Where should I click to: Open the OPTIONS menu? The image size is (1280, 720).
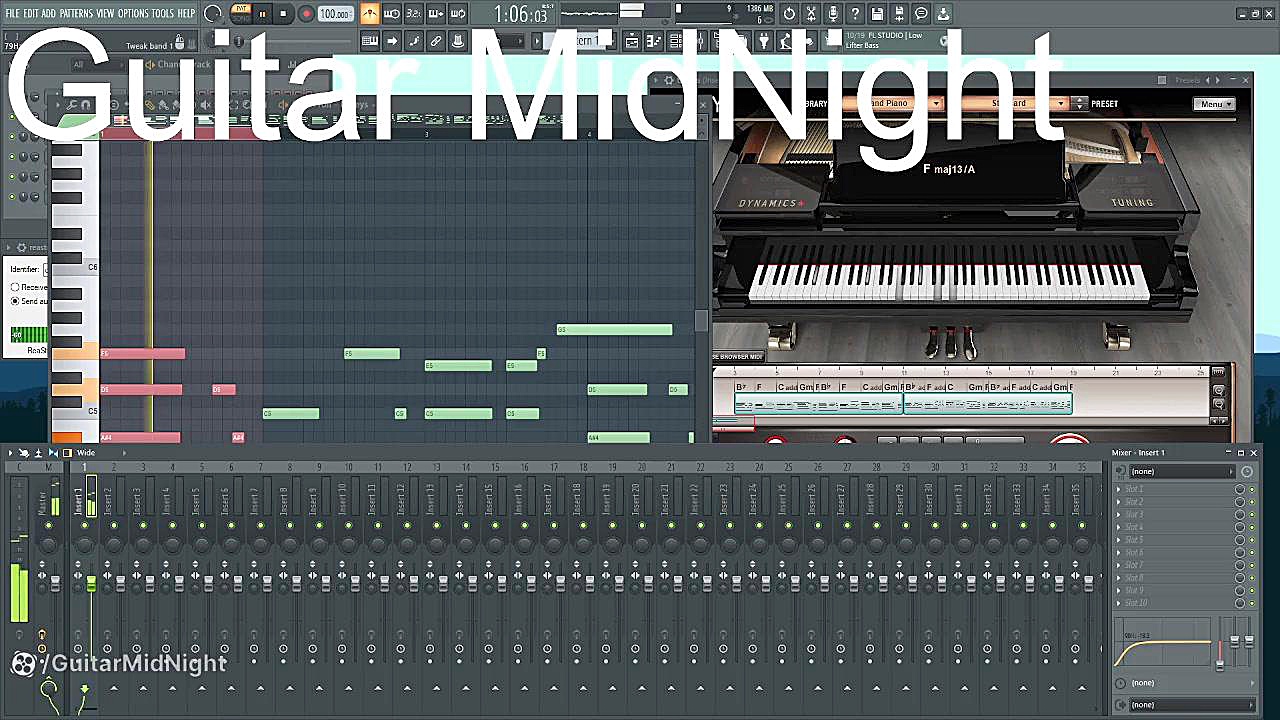(x=133, y=14)
